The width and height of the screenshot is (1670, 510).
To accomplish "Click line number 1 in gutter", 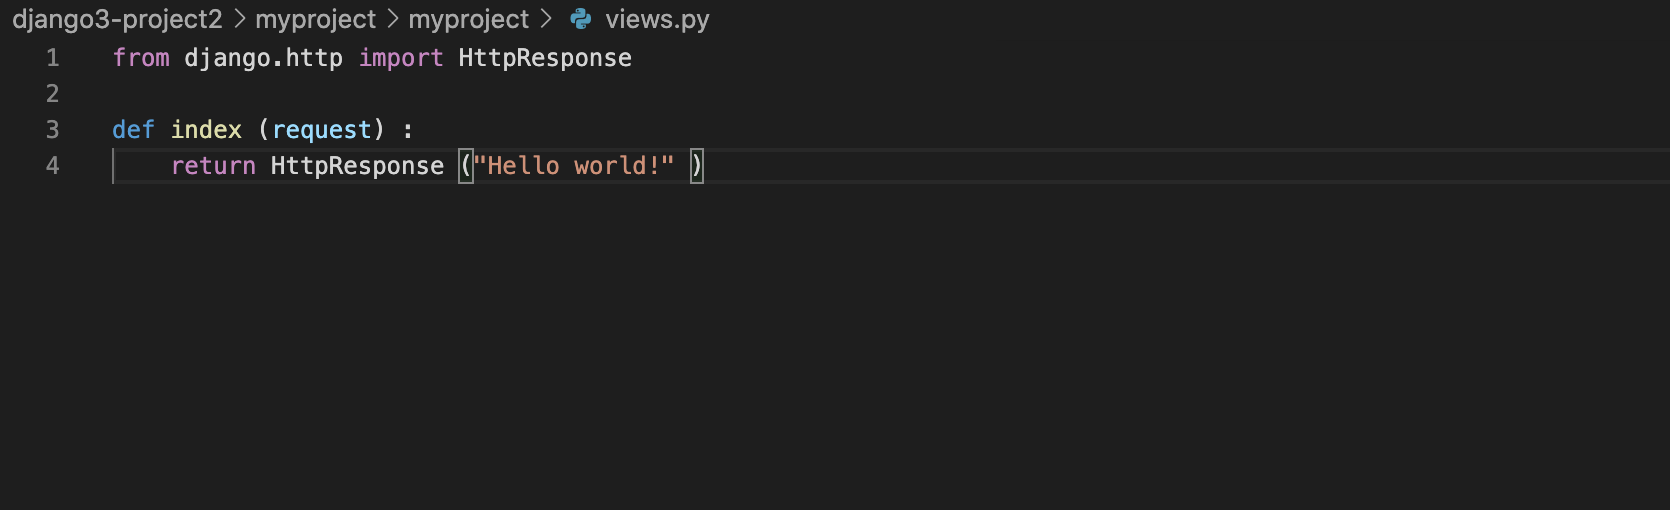I will tap(53, 58).
